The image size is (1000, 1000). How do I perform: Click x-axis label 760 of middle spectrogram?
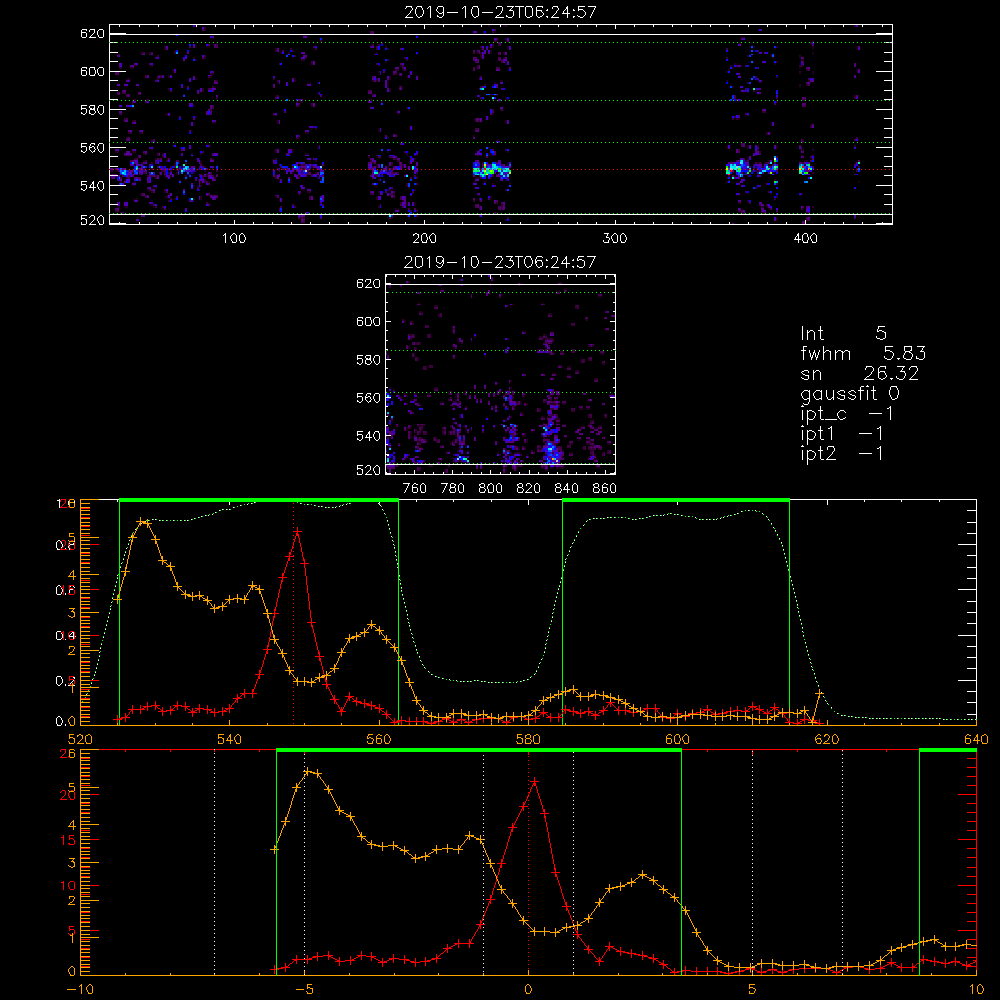click(x=415, y=489)
